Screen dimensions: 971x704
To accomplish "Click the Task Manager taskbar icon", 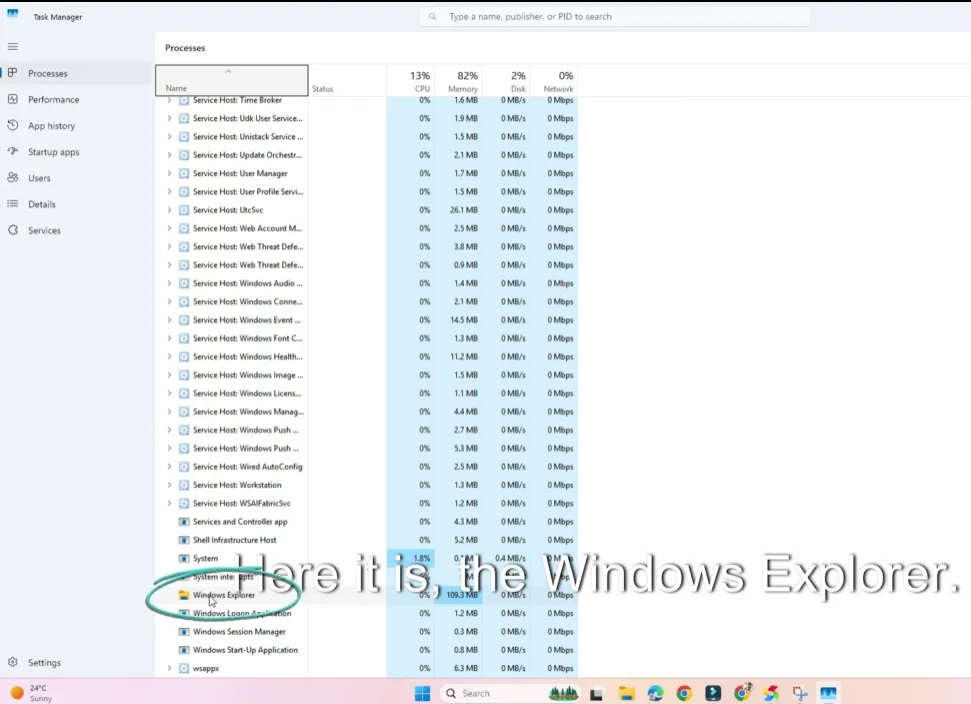I will 829,693.
